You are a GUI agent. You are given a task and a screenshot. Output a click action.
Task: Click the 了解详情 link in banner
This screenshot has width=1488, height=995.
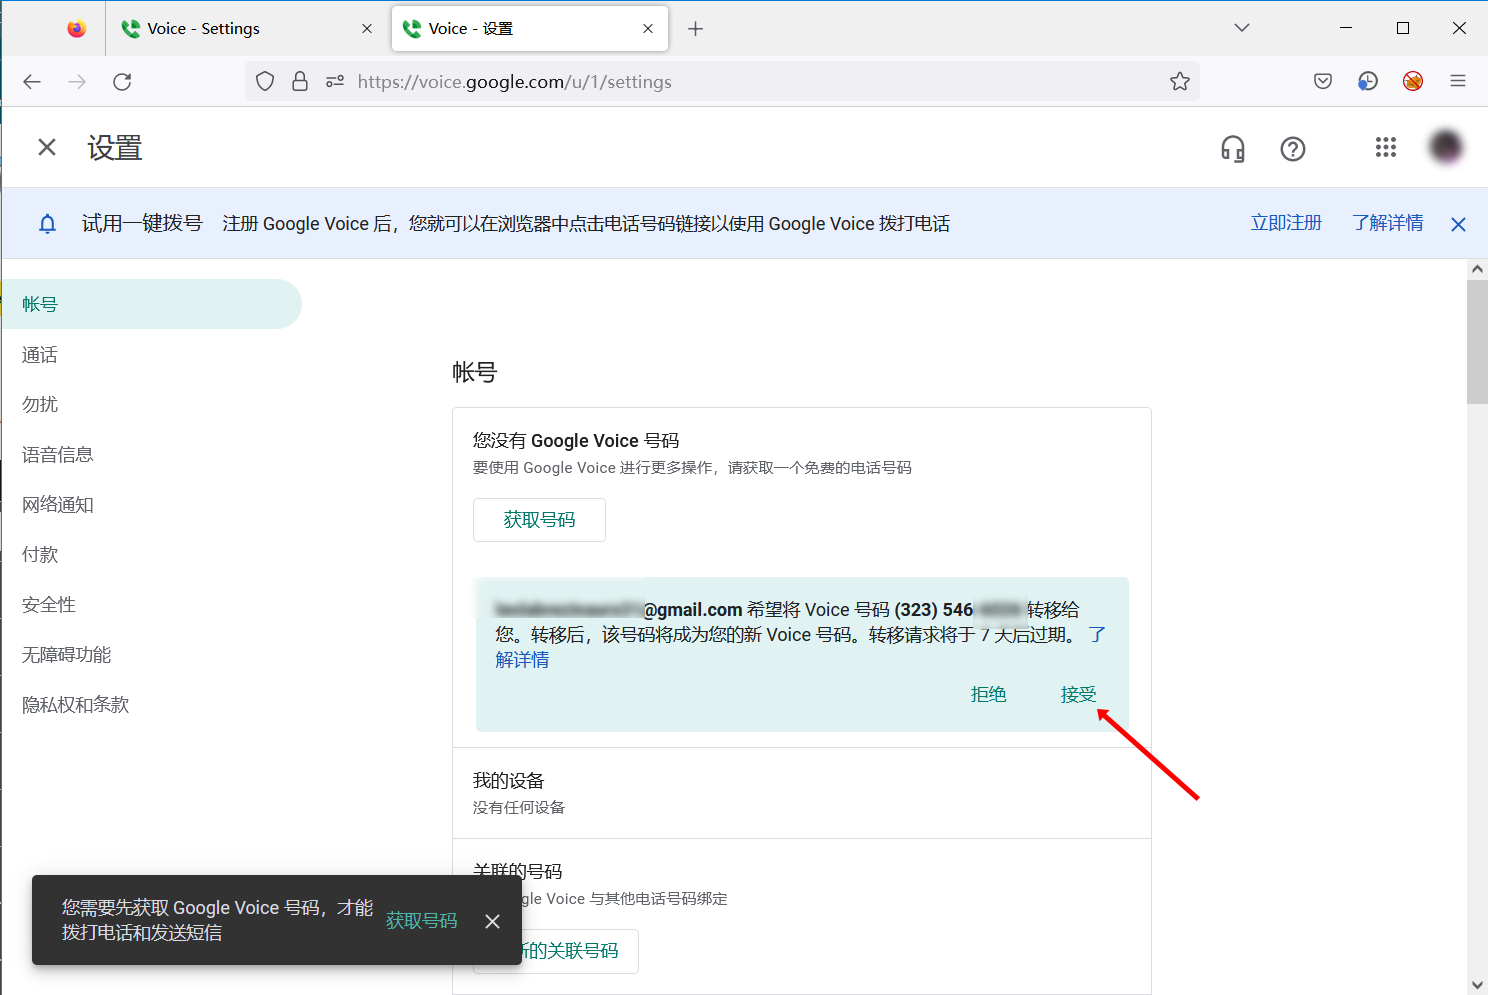[1388, 223]
